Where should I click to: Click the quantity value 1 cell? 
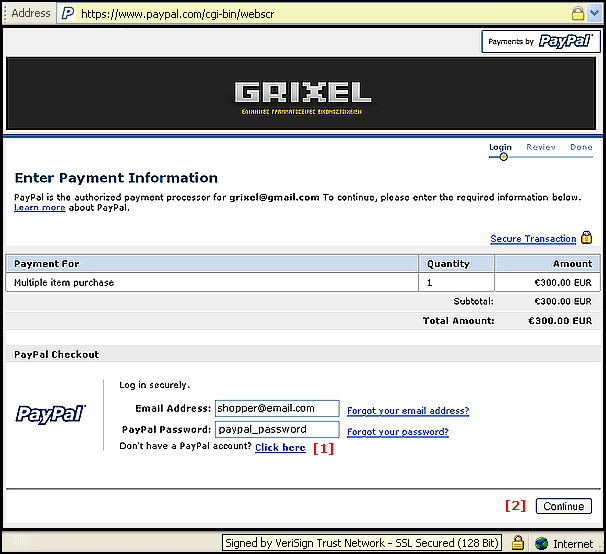point(456,283)
